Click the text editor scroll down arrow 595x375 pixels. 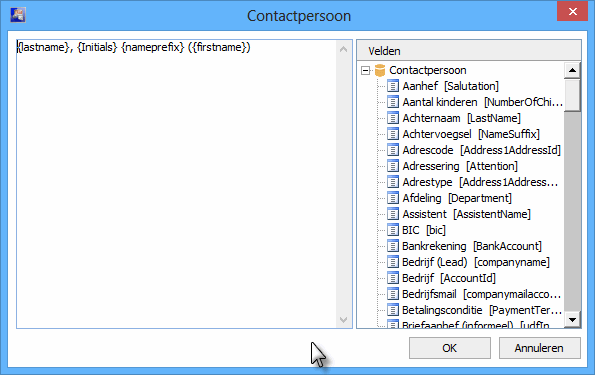343,320
